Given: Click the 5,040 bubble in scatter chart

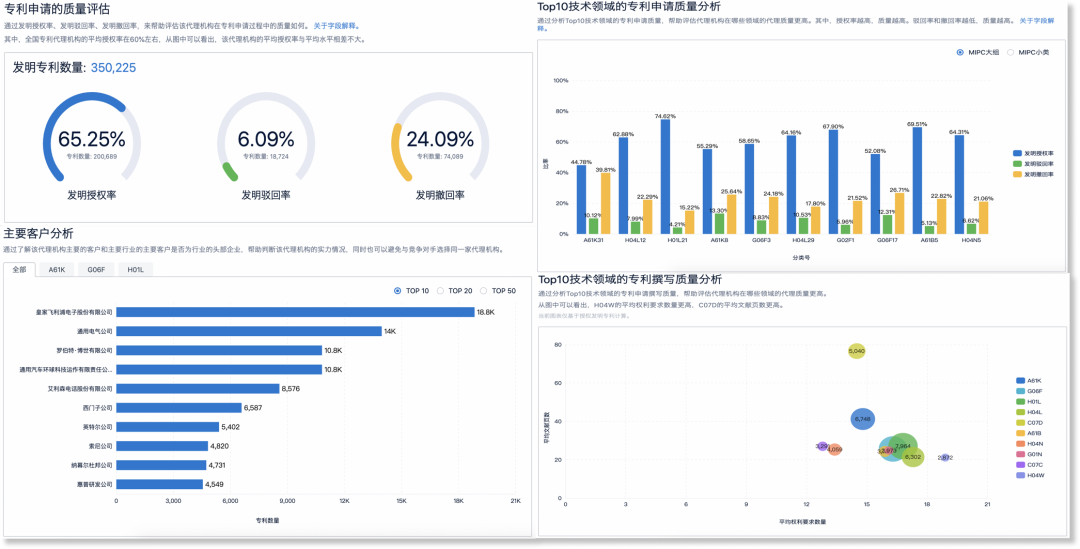Looking at the screenshot, I should pyautogui.click(x=856, y=351).
